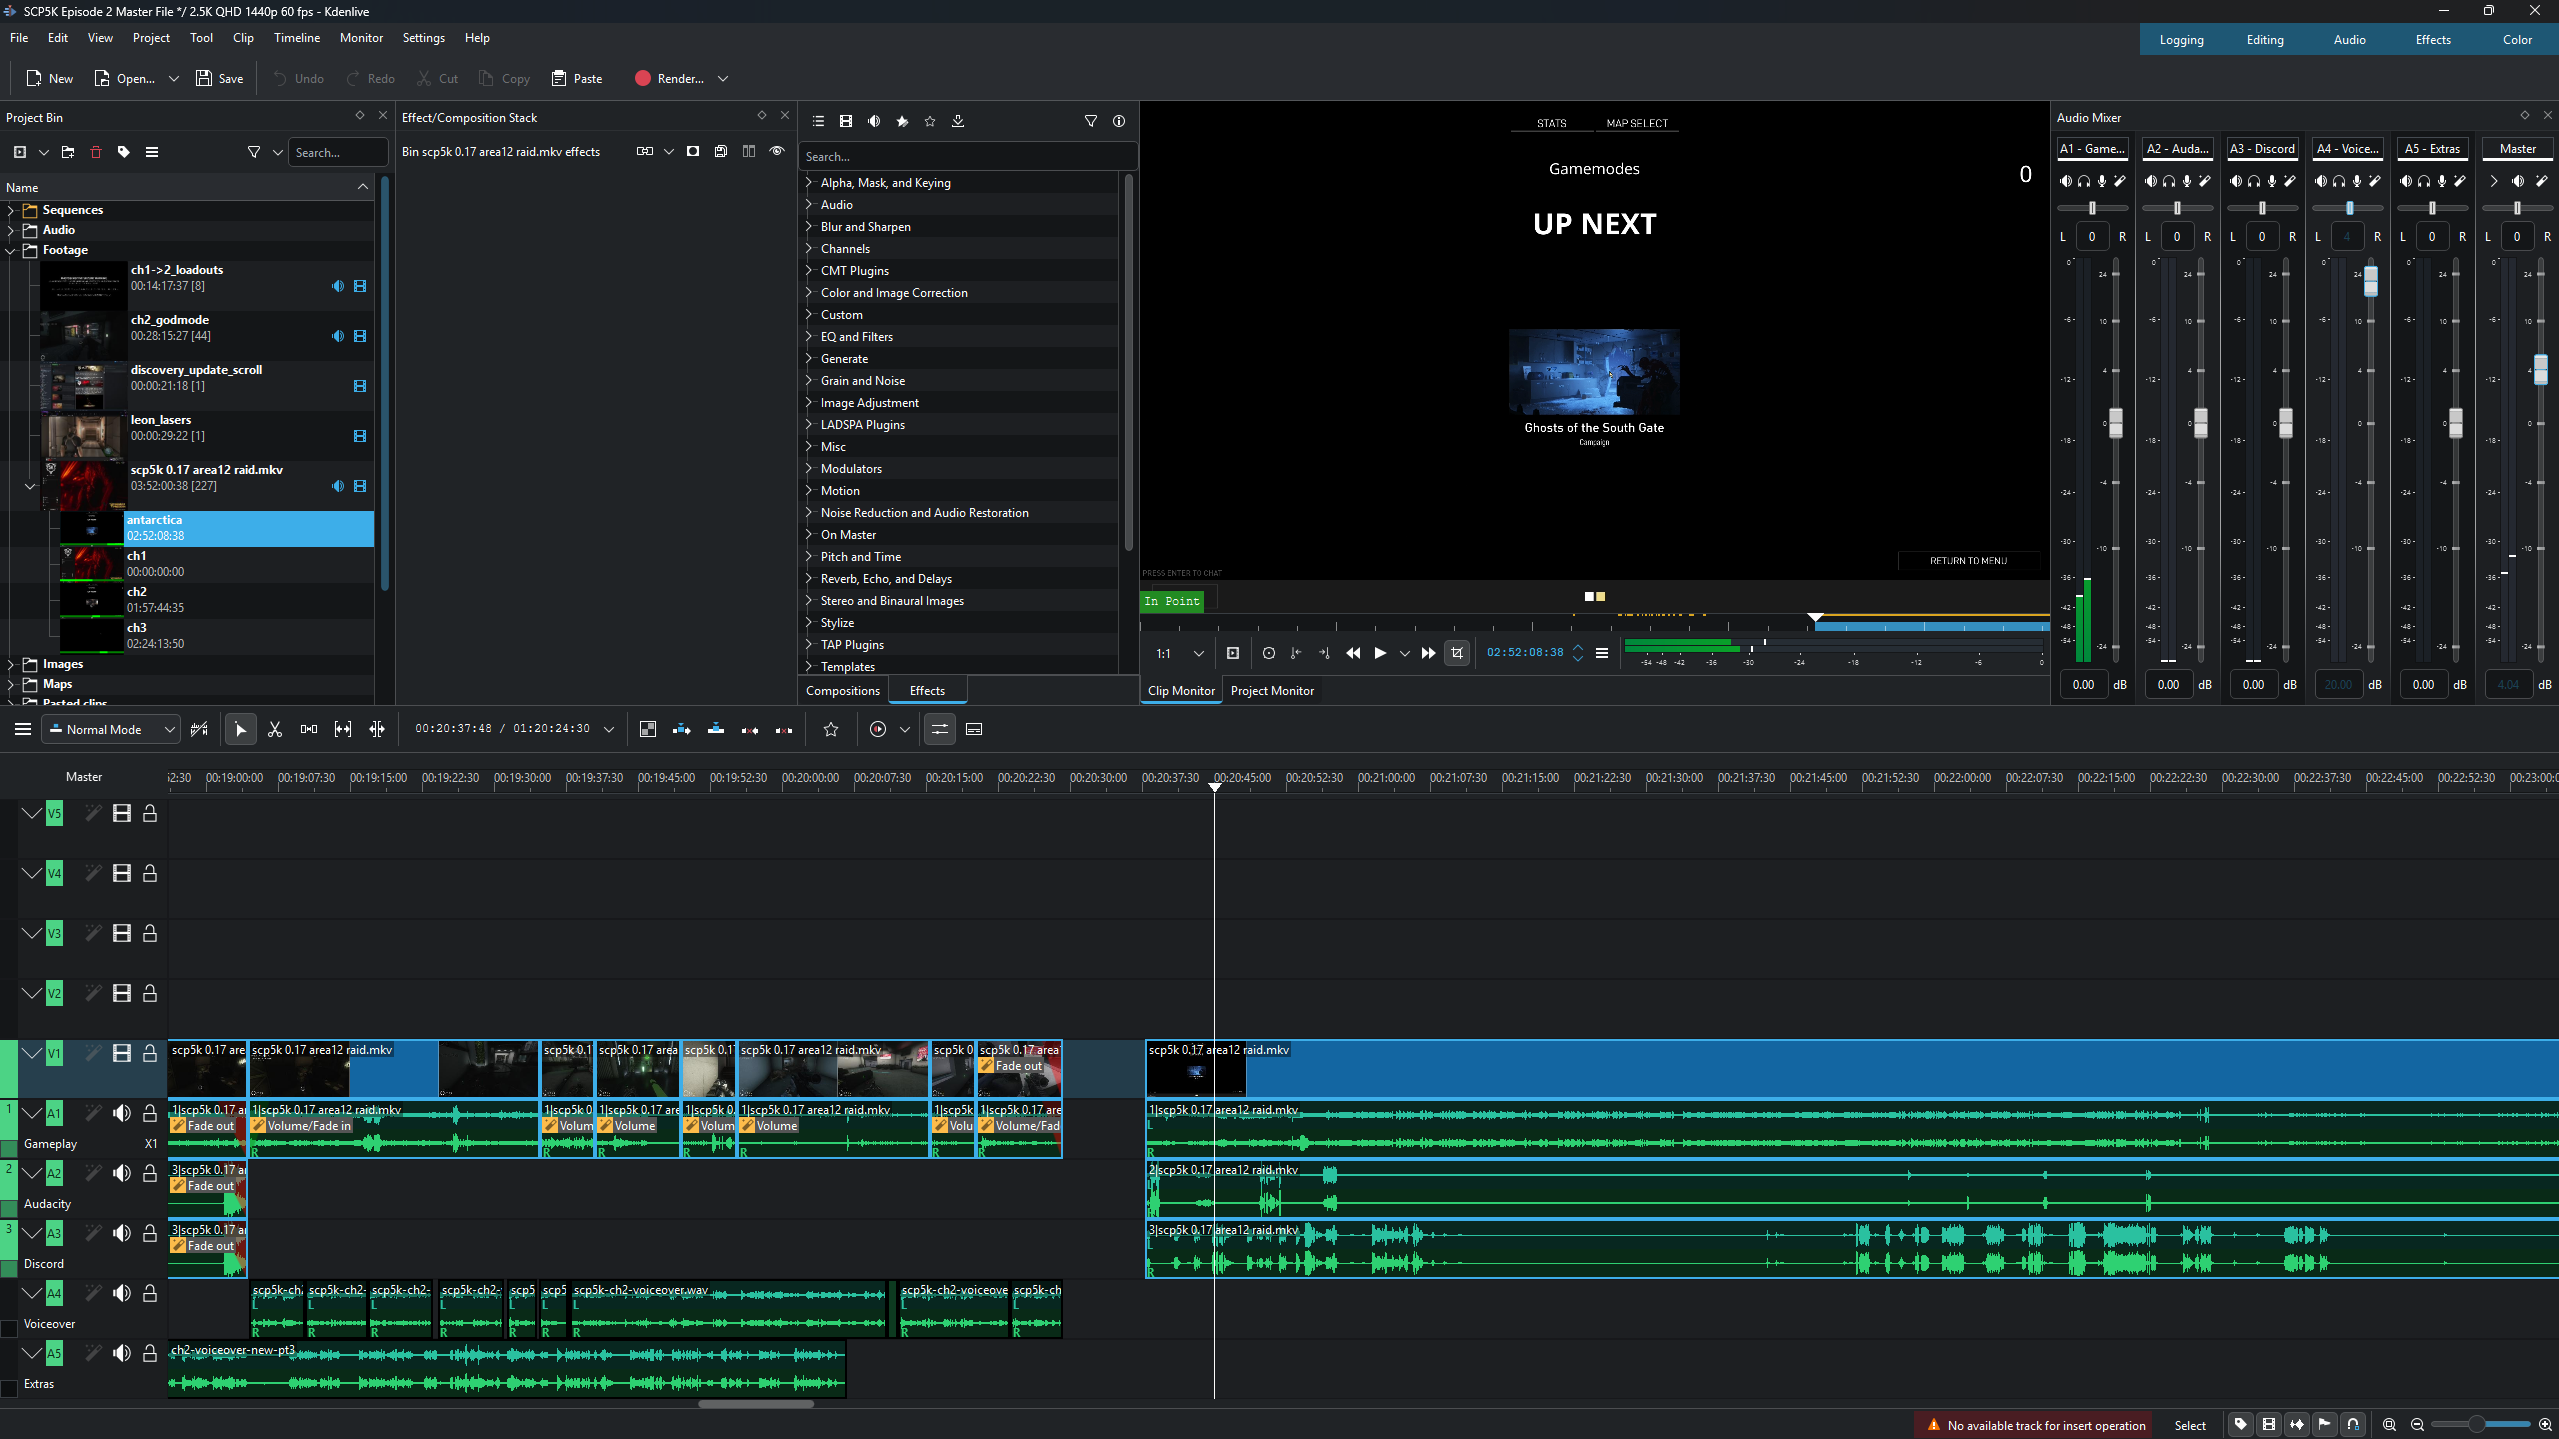The image size is (2559, 1439).
Task: Click the Compositions tab button
Action: click(x=843, y=690)
